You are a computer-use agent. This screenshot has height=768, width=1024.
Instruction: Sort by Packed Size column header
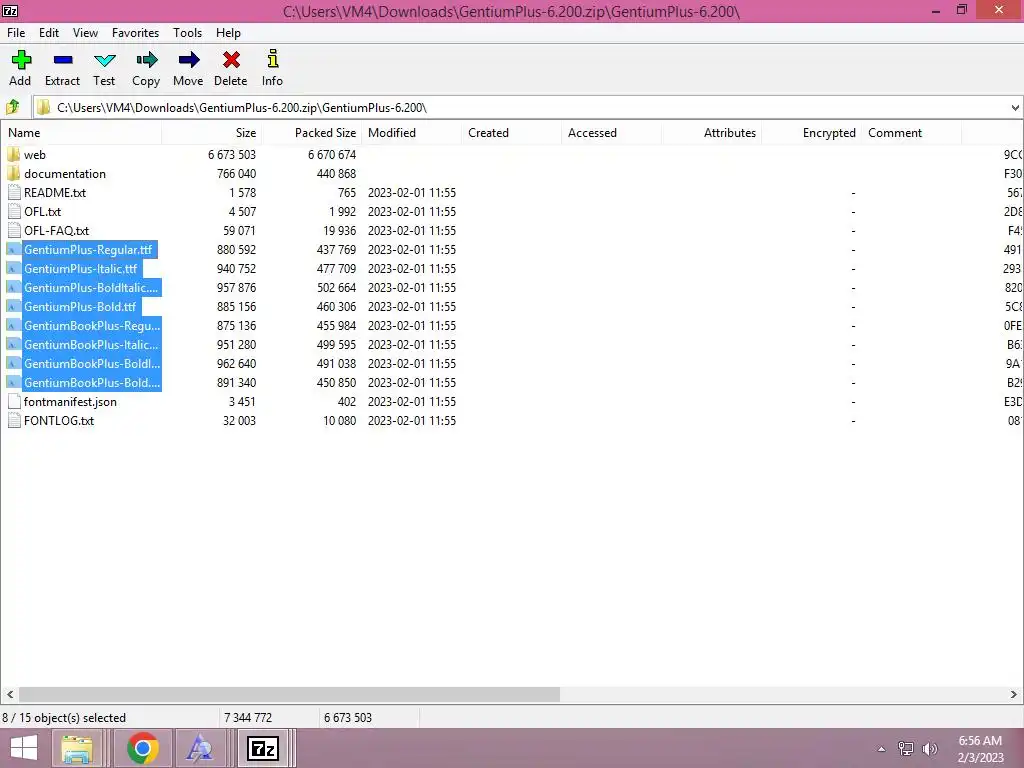(312, 133)
